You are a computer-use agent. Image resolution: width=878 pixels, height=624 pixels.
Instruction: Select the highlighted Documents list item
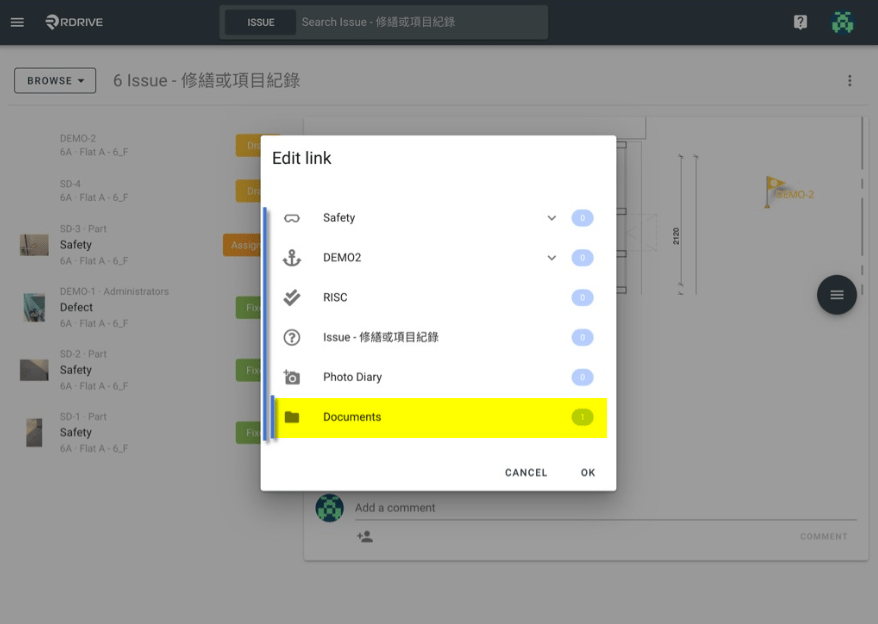439,417
